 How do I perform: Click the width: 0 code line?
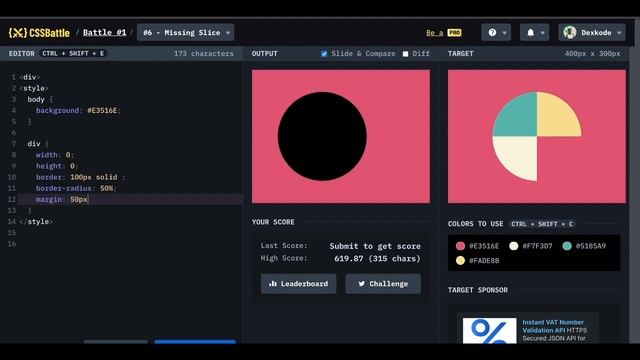point(55,155)
